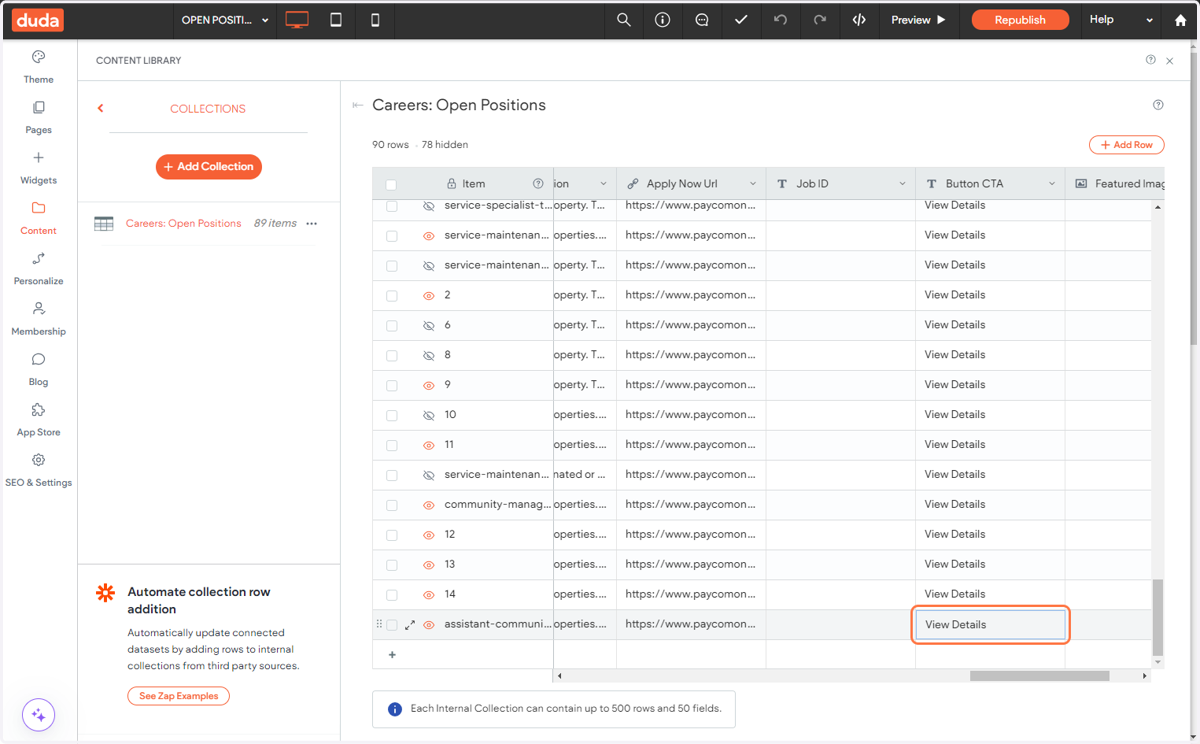Check the community-manag row checkbox
The image size is (1200, 744).
392,505
